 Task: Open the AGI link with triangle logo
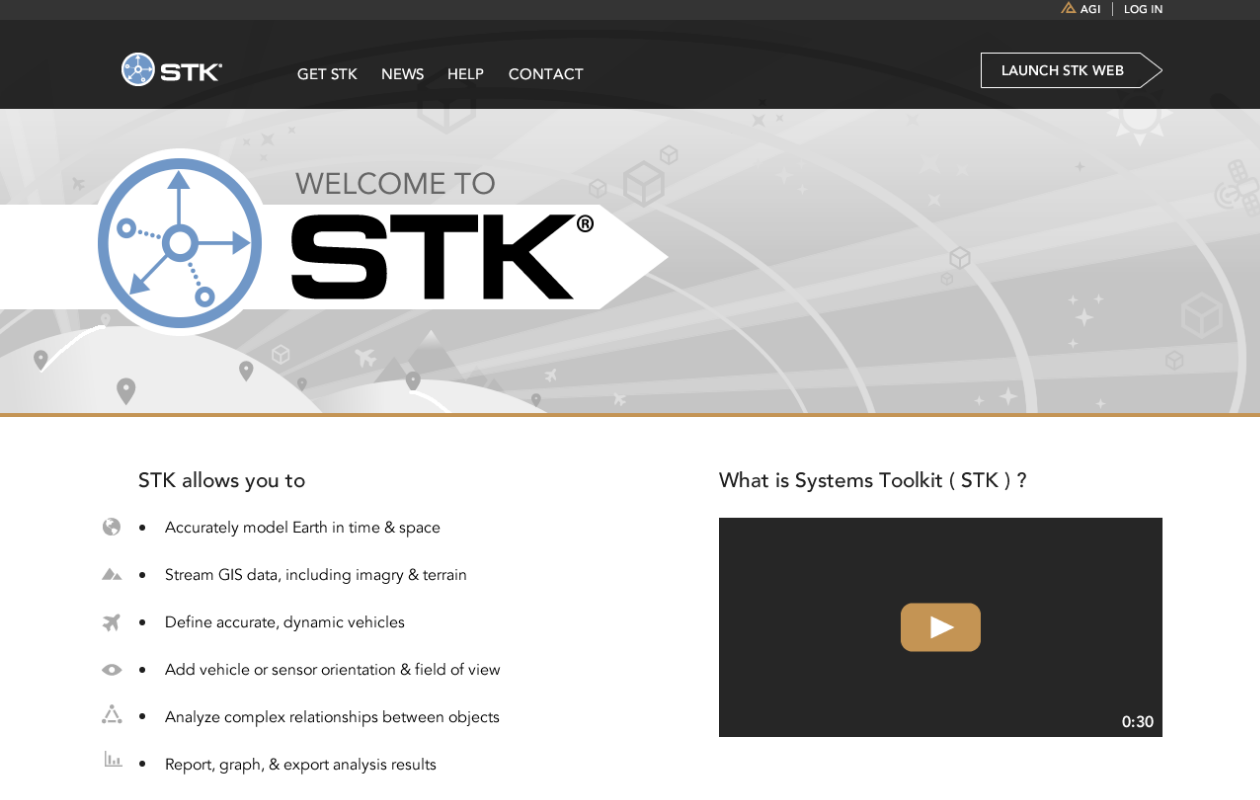pos(1081,9)
